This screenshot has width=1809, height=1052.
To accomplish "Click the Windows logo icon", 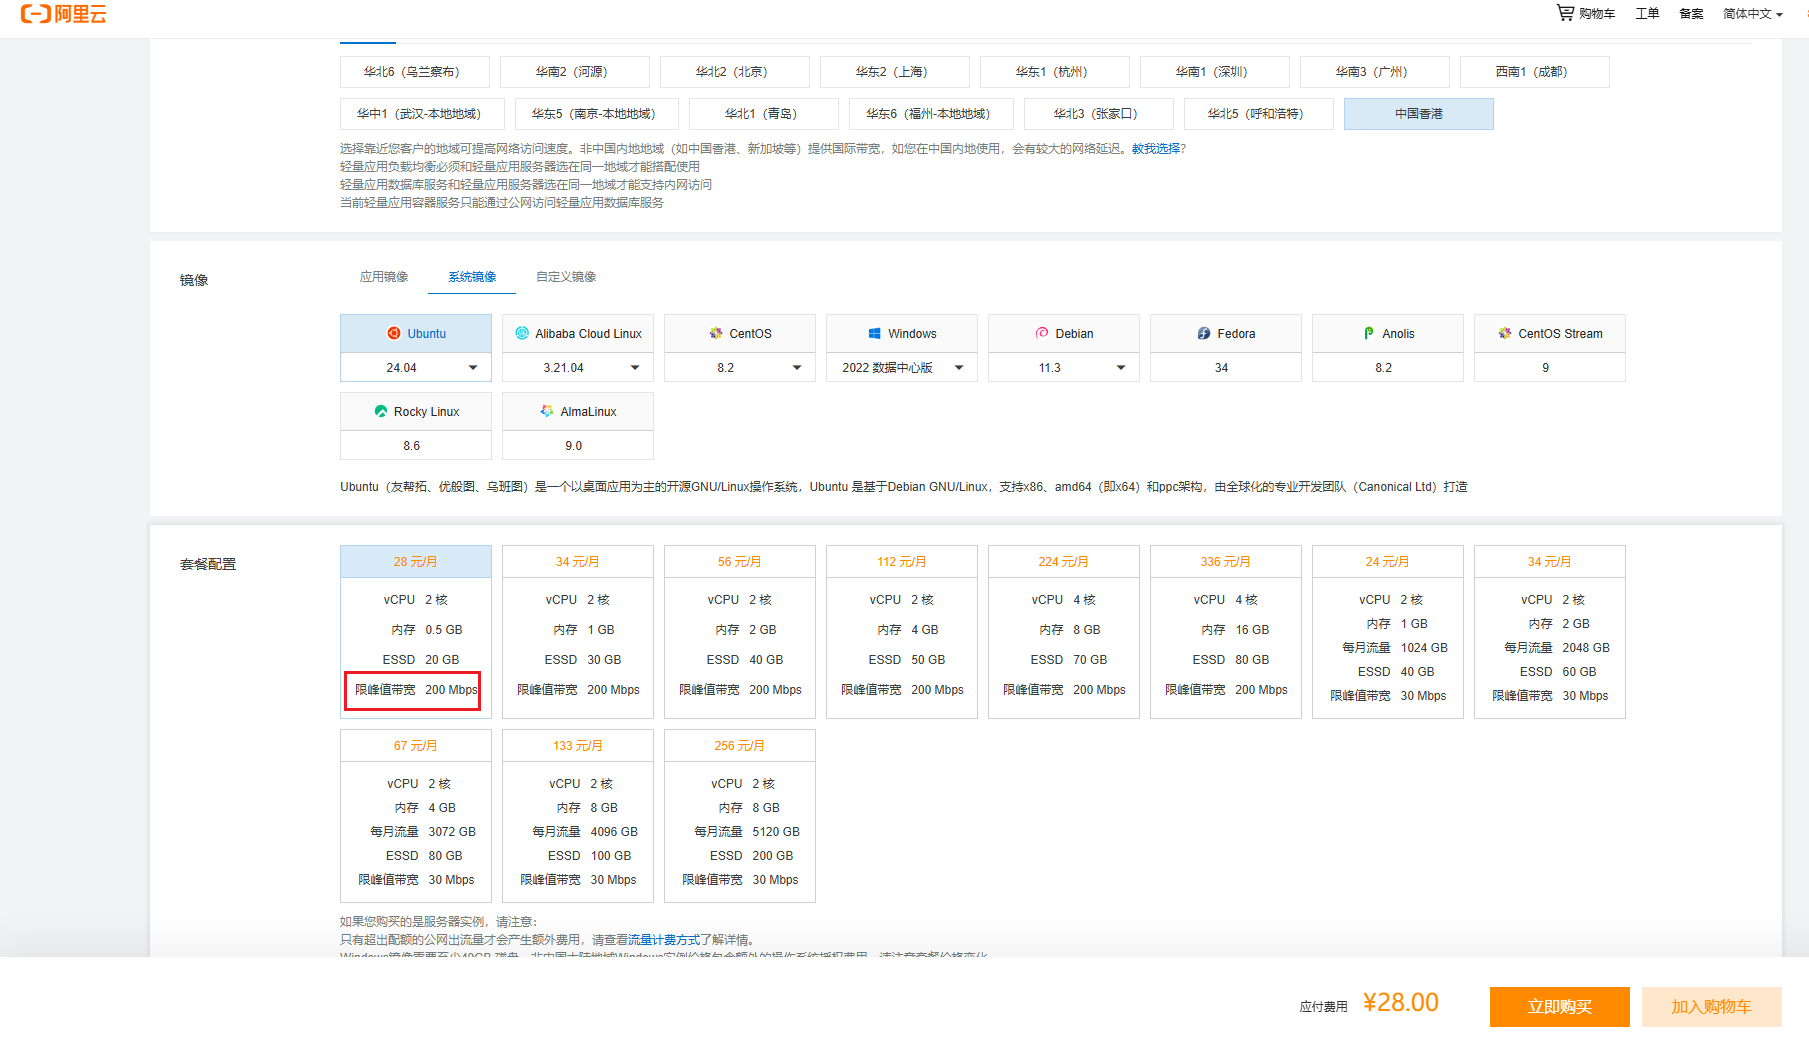I will coord(875,333).
